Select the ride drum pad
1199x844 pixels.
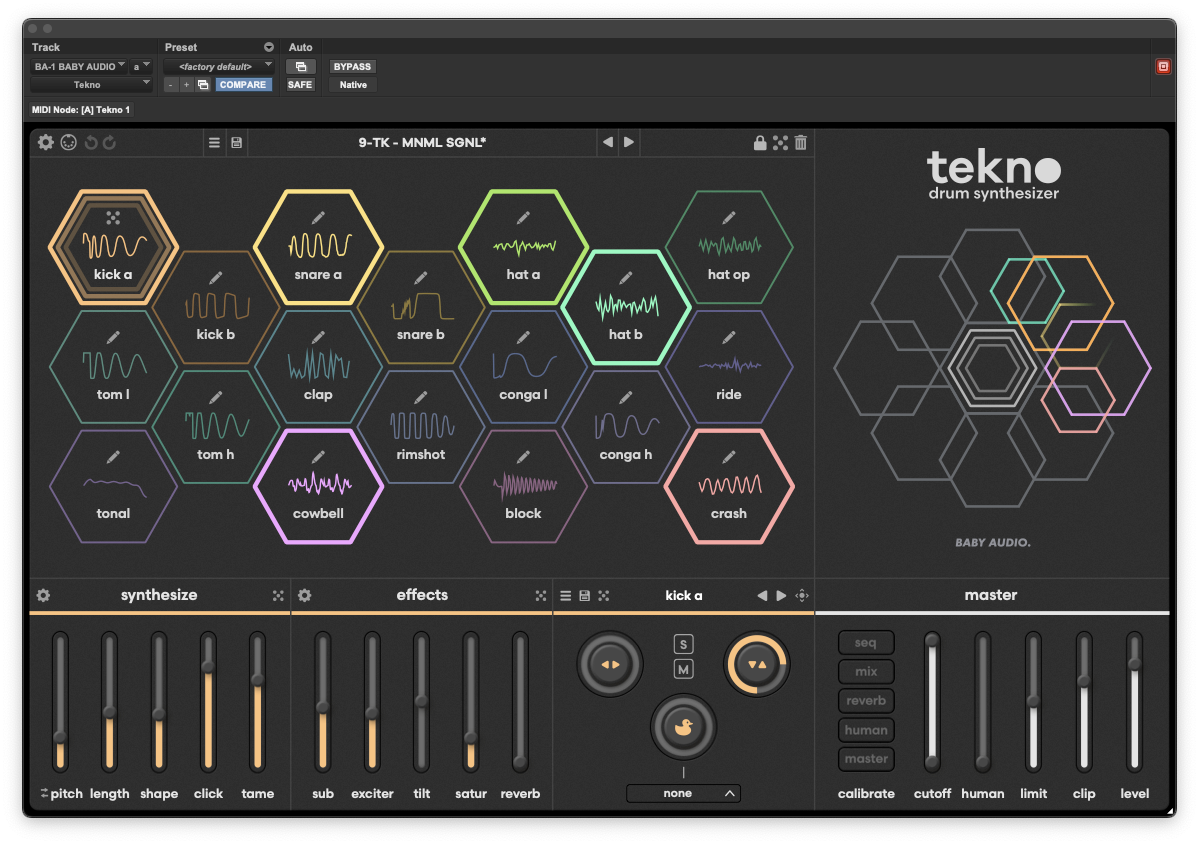729,367
